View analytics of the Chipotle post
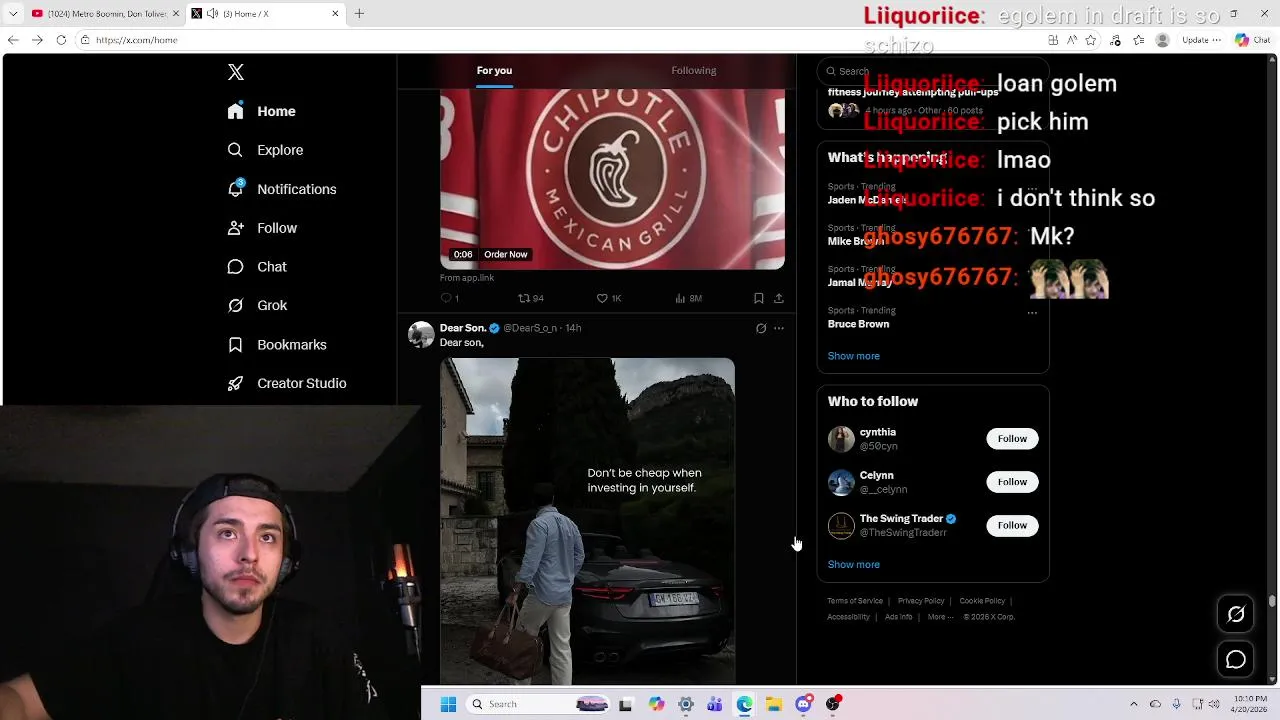The height and width of the screenshot is (720, 1280). pyautogui.click(x=688, y=298)
